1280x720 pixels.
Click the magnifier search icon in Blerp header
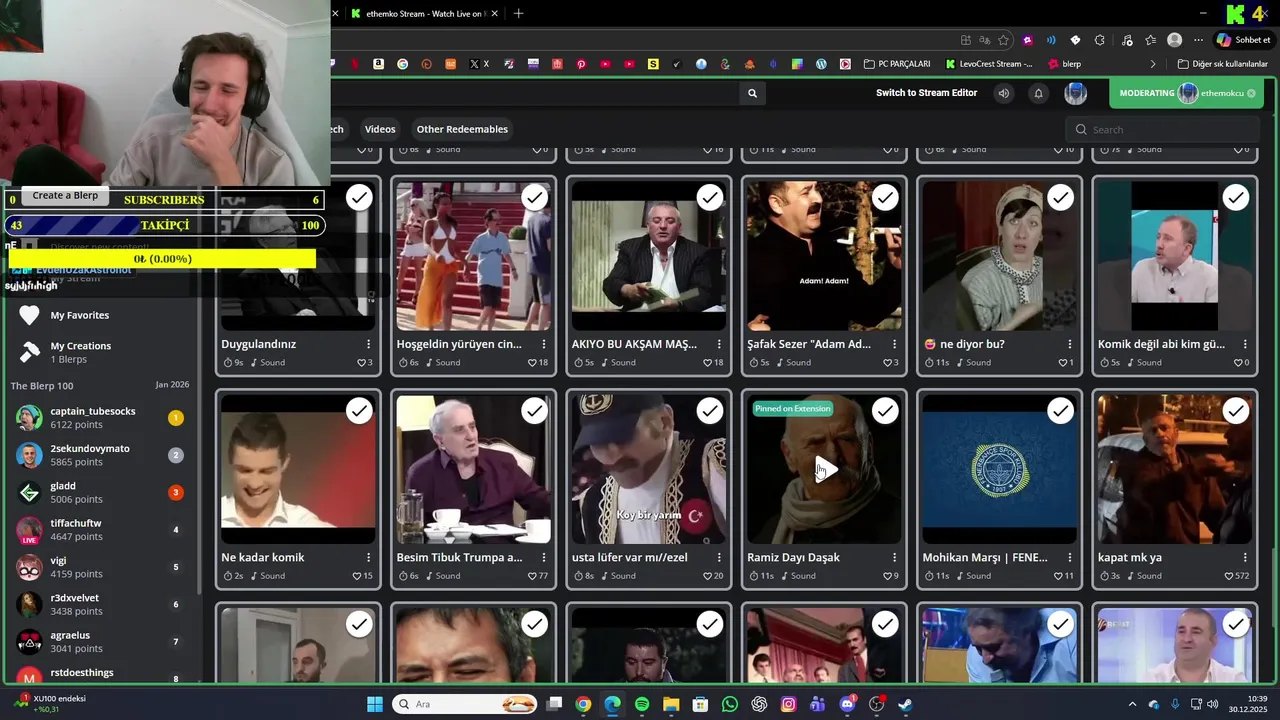click(752, 93)
